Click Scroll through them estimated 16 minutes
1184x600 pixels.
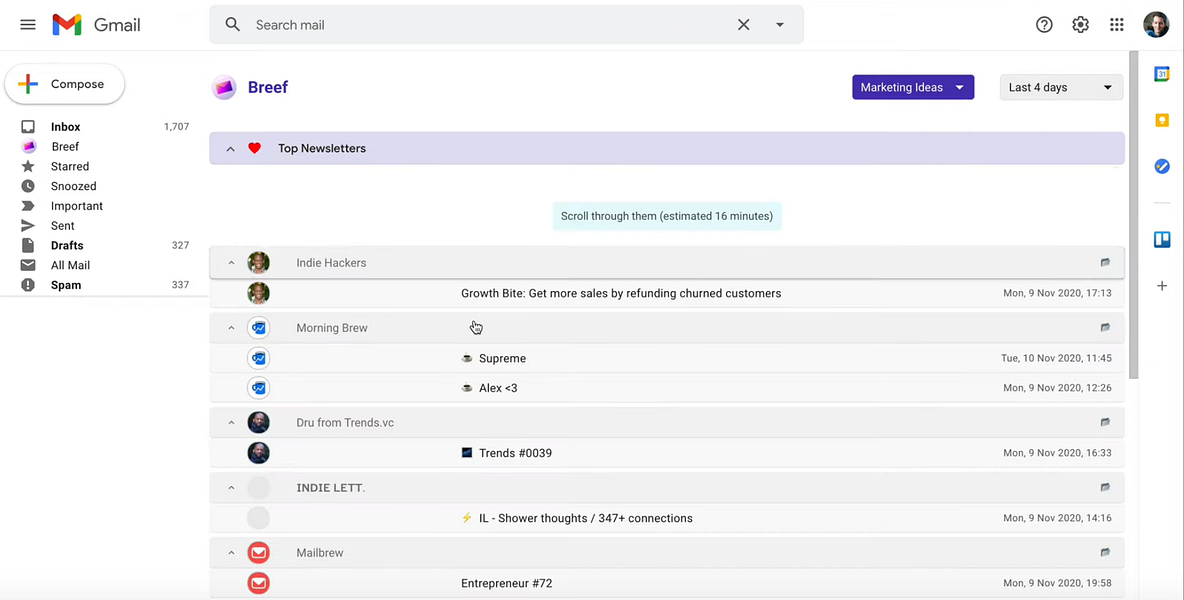point(667,216)
